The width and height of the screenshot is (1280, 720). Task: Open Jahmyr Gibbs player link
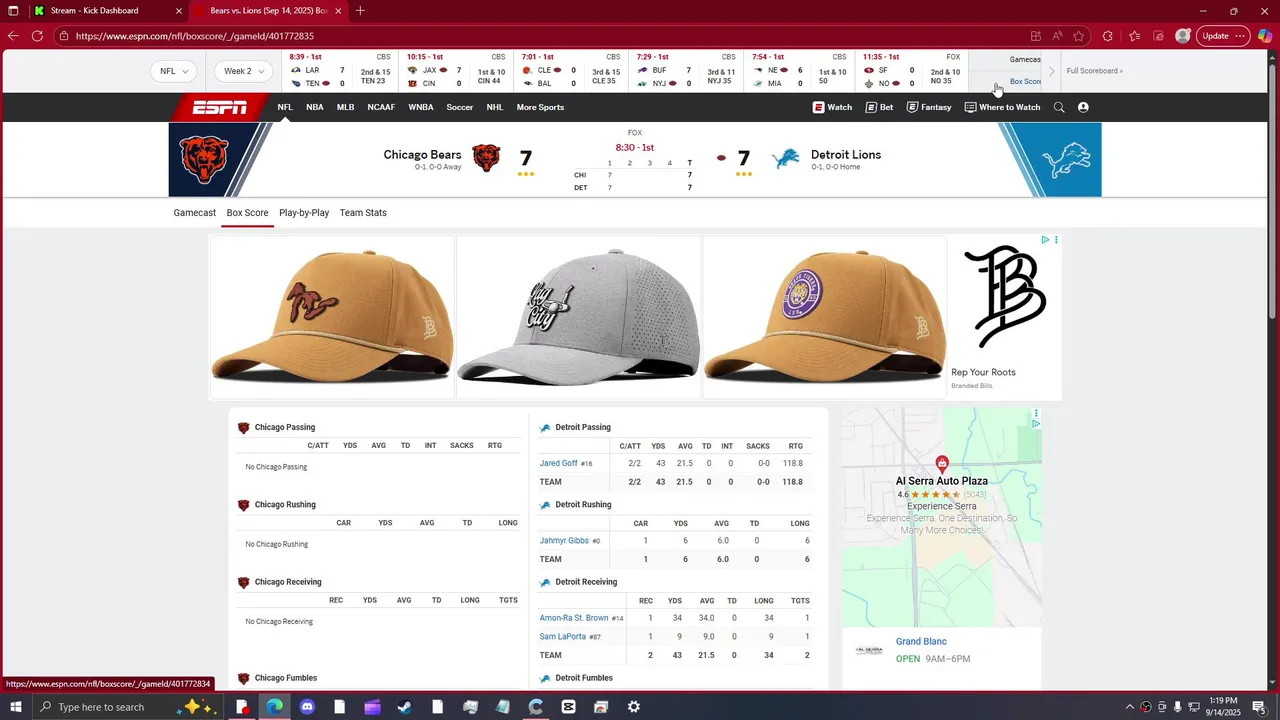click(x=564, y=540)
